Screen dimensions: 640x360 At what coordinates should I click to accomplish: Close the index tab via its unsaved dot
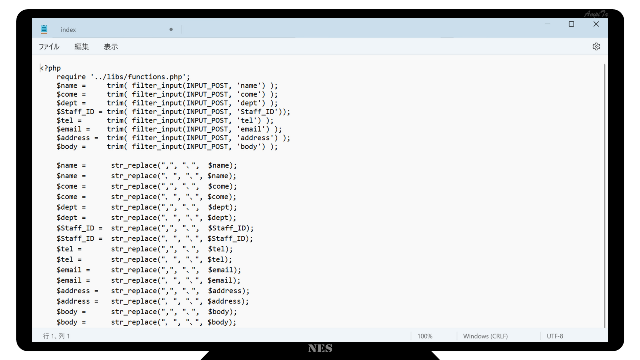(171, 29)
